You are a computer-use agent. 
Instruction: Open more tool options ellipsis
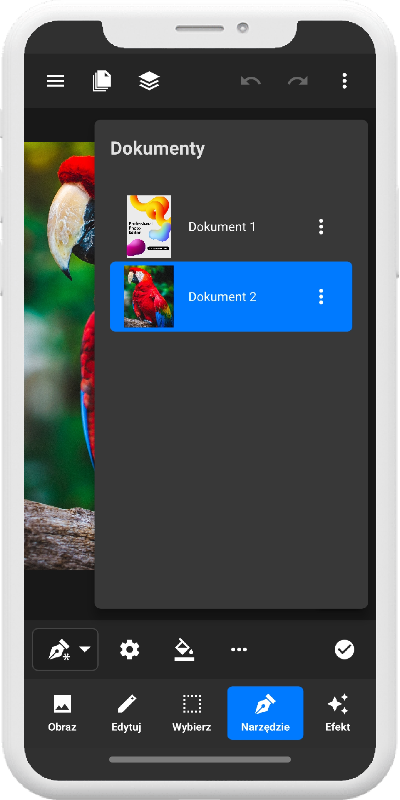click(239, 649)
